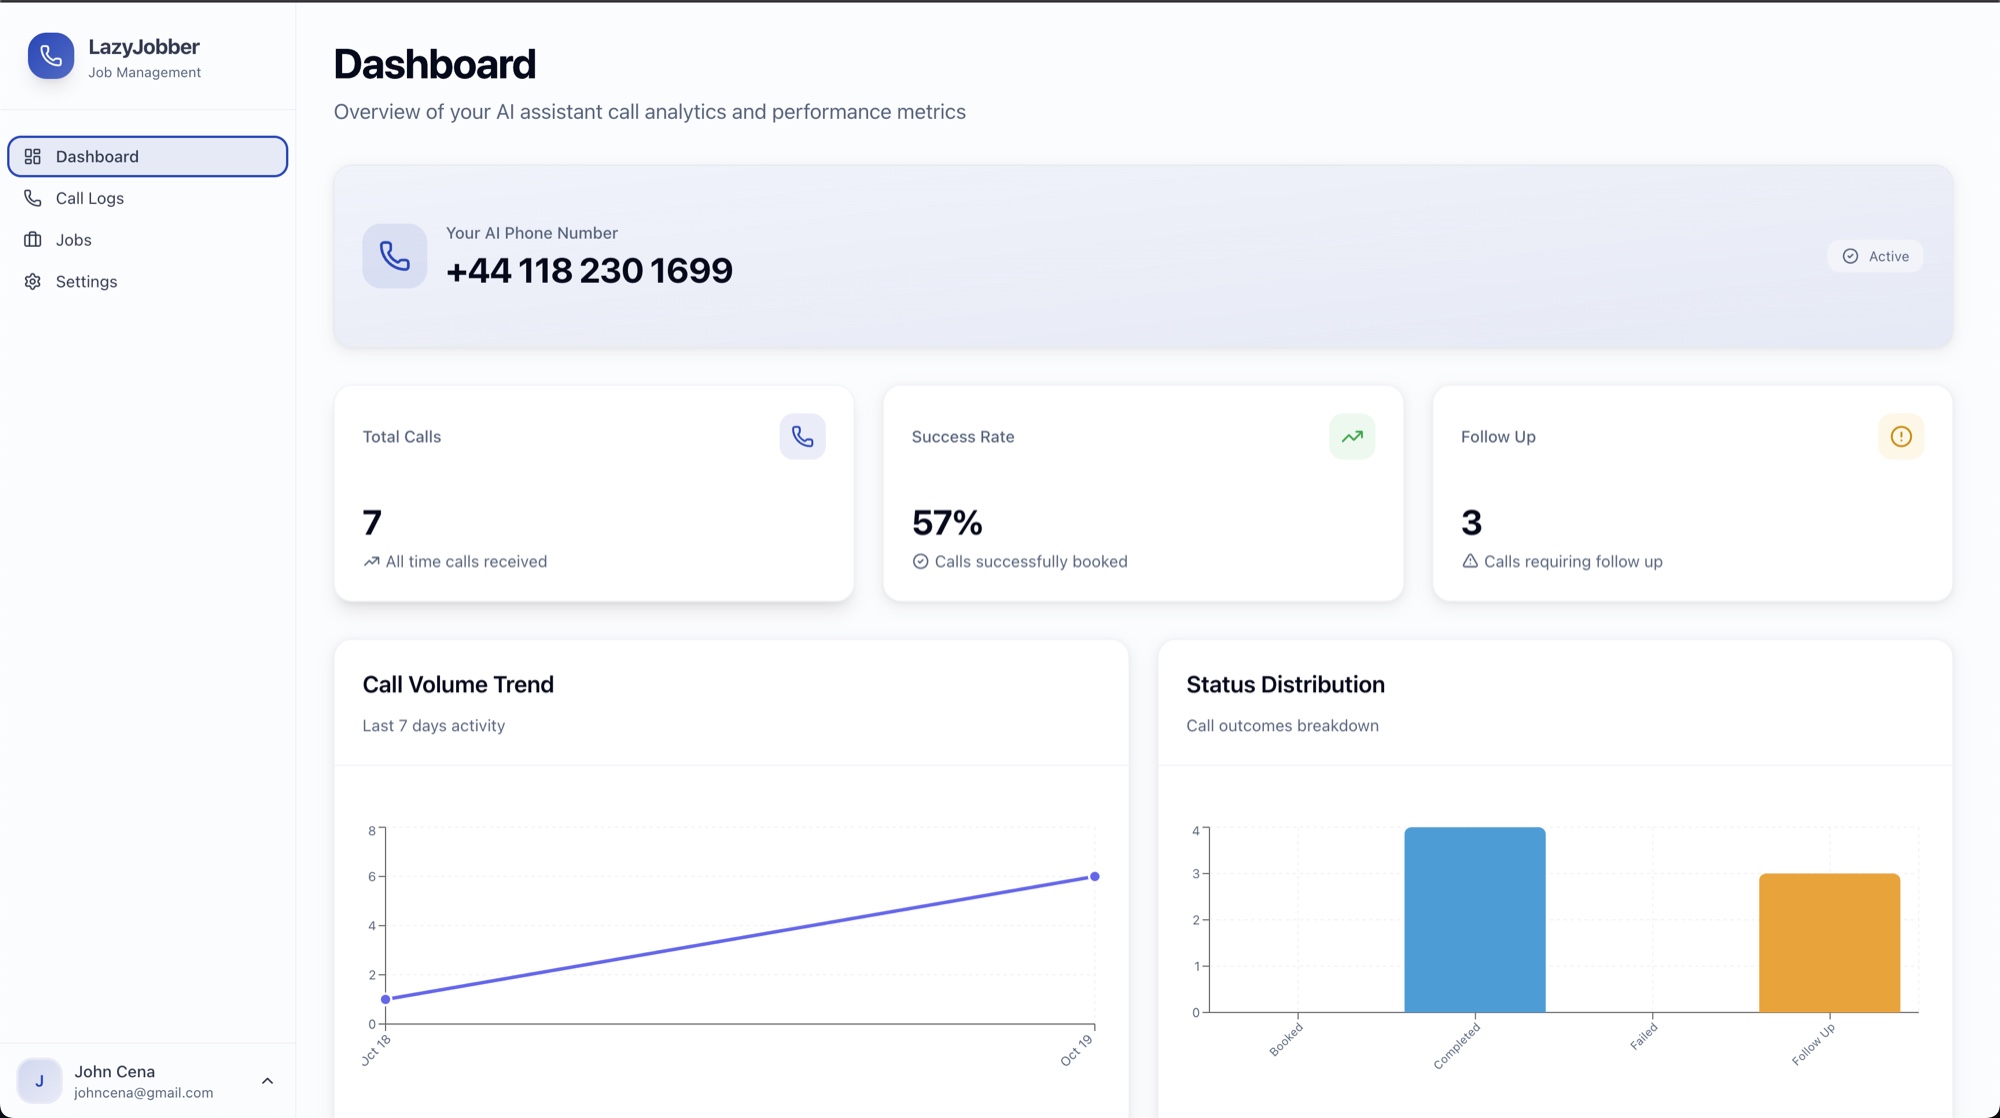Switch to the Call Logs section
2000x1118 pixels.
89,197
